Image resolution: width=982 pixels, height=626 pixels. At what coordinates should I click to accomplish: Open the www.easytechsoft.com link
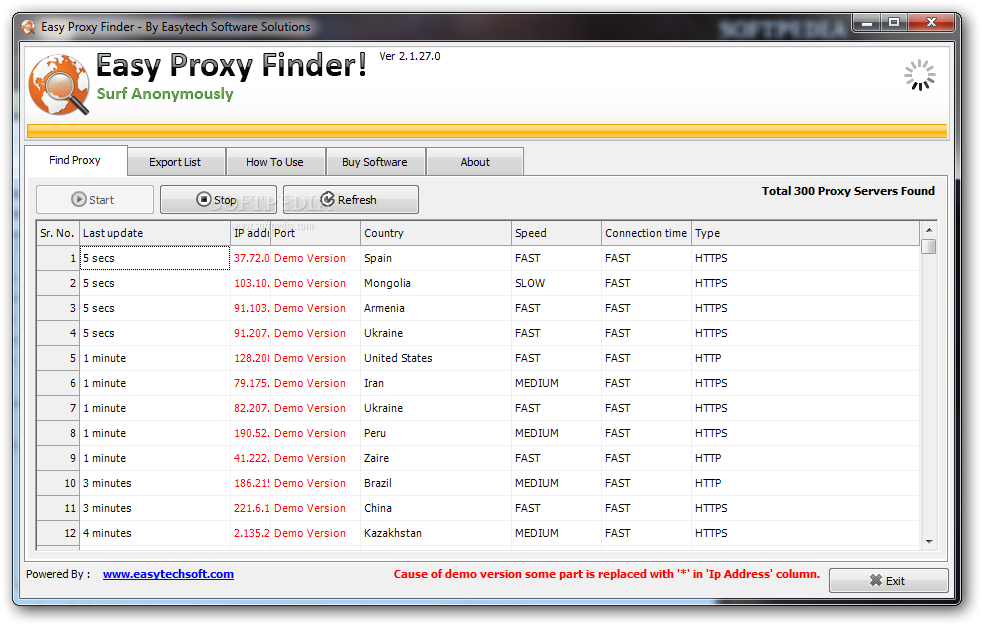[x=168, y=574]
